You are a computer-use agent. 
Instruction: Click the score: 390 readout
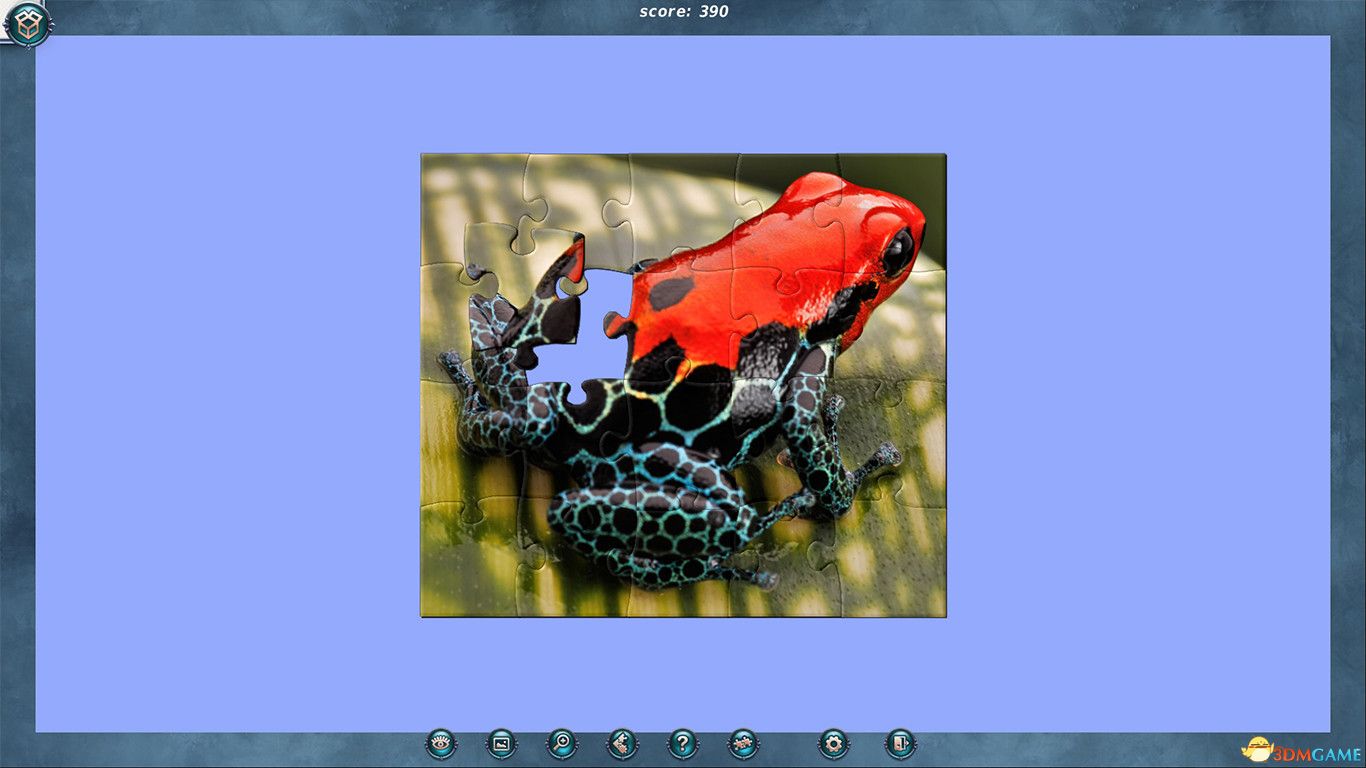pos(684,11)
